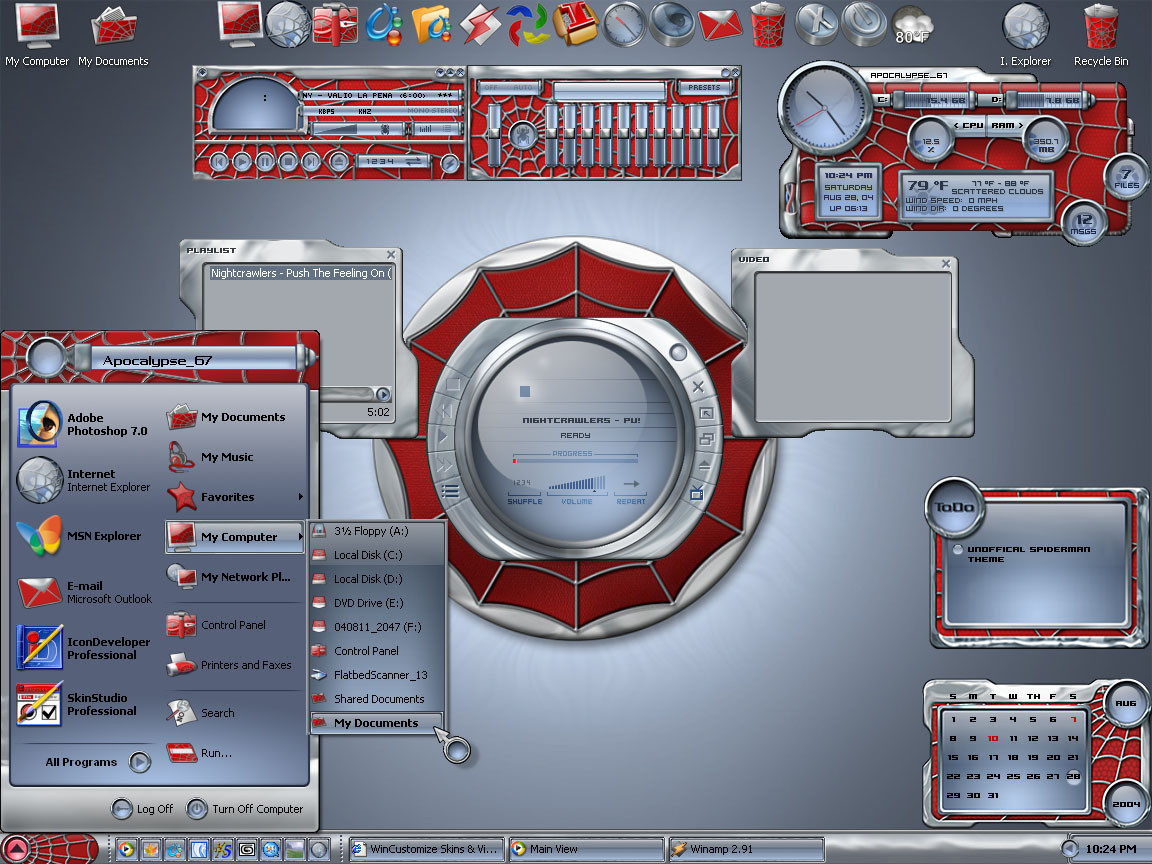Click the eject icon on round player
Screen dimensions: 1152x864
pyautogui.click(x=704, y=465)
